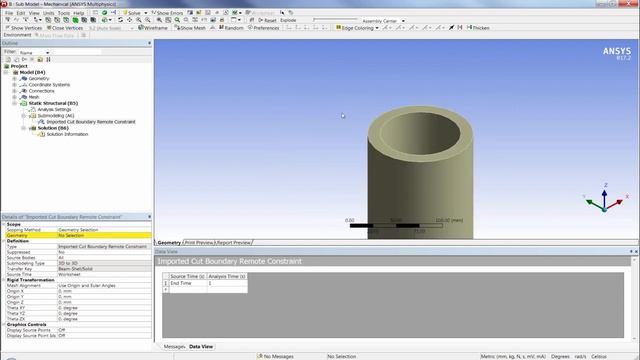Select Mesh in outline
The image size is (640, 360).
(x=34, y=97)
